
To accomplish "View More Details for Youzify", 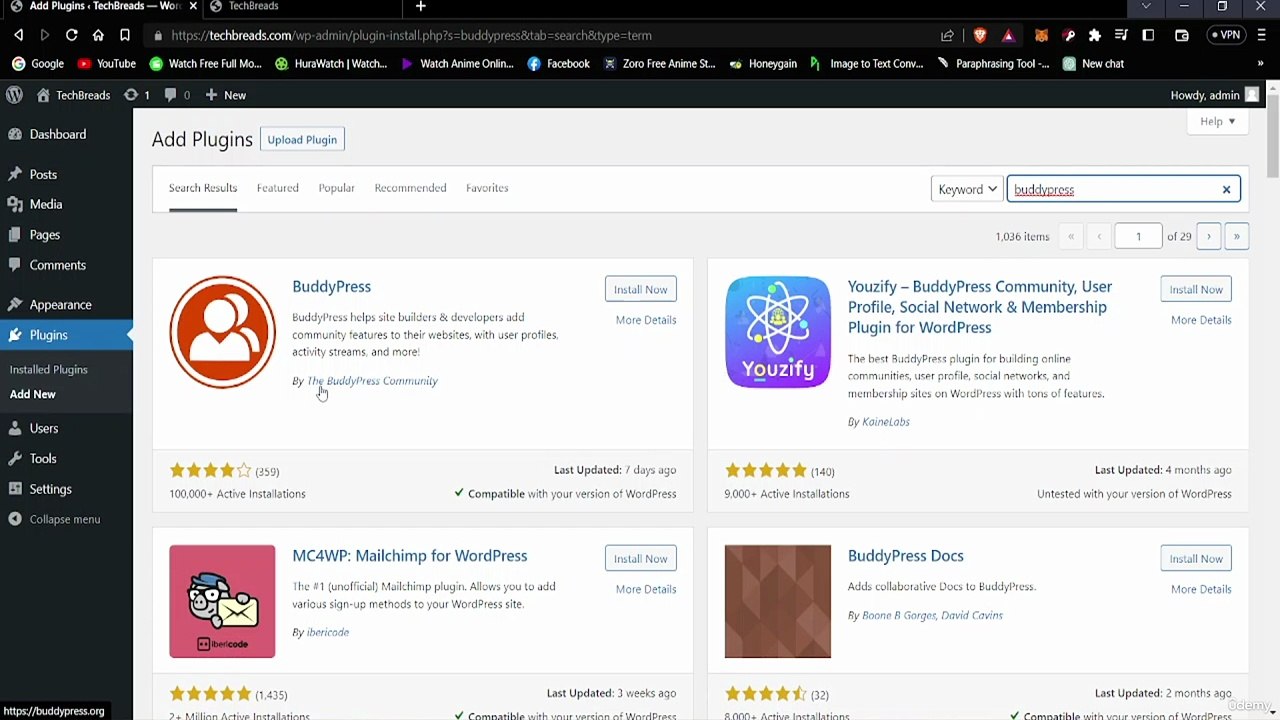I will point(1201,320).
